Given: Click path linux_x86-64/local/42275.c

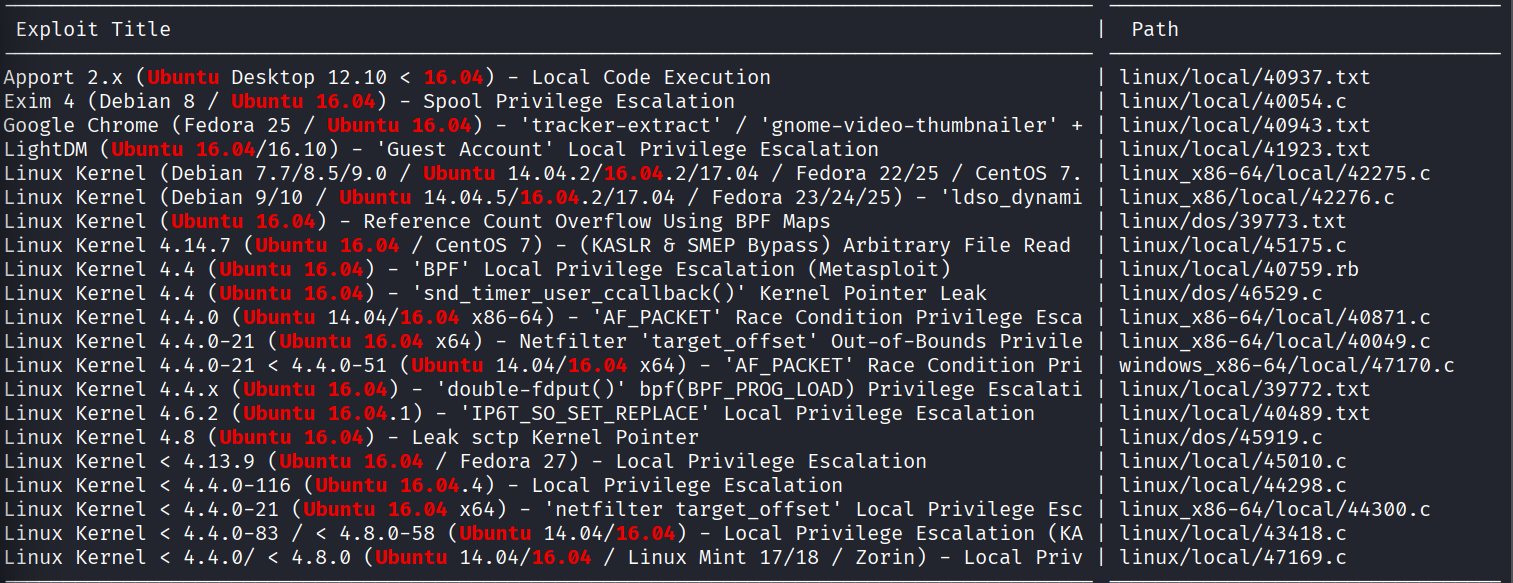Looking at the screenshot, I should point(1275,173).
